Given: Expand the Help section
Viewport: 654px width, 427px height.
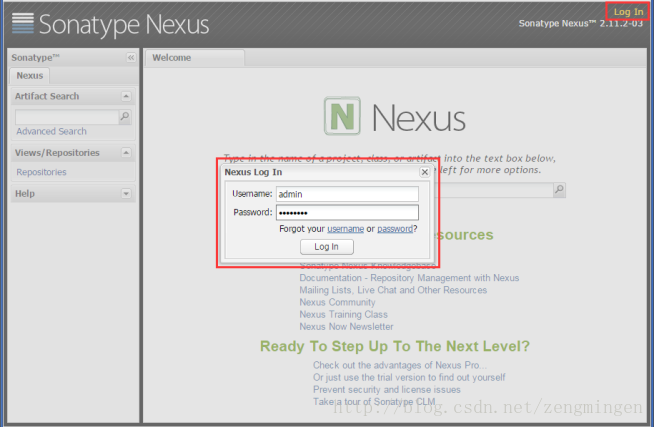Looking at the screenshot, I should tap(126, 193).
